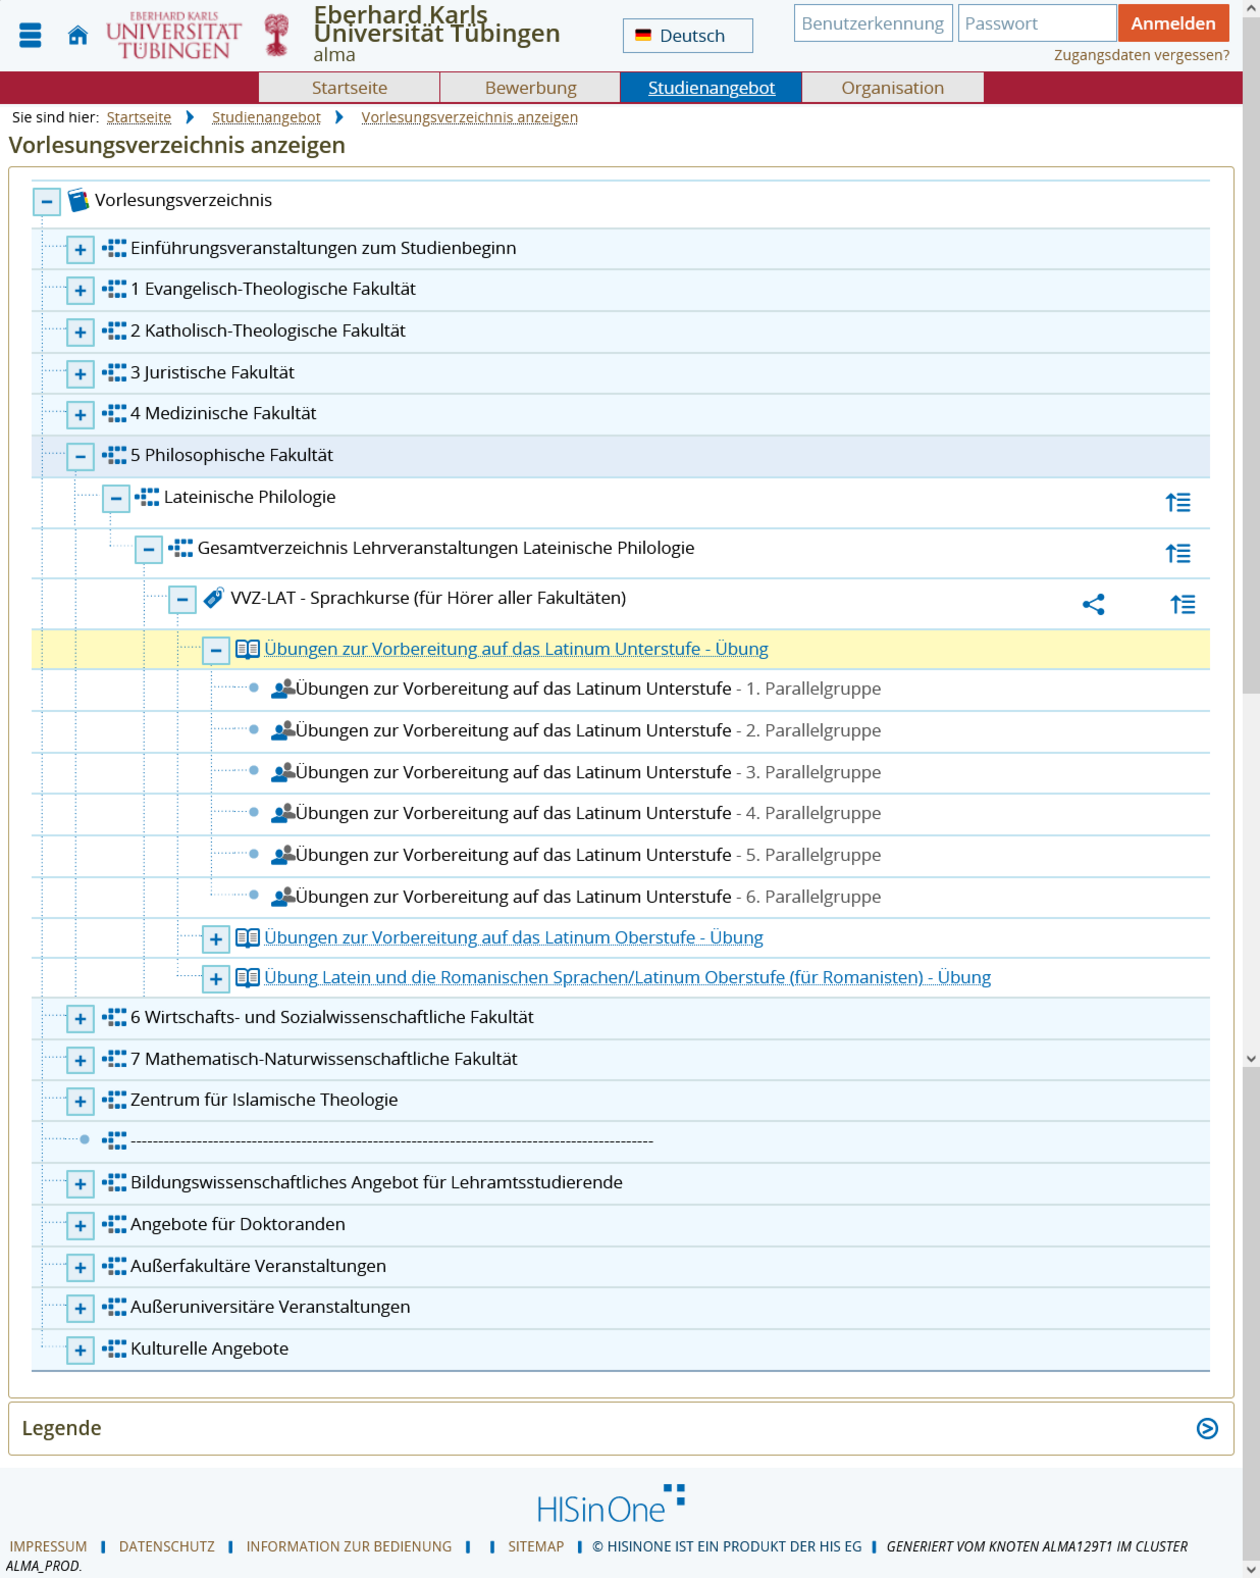1260x1578 pixels.
Task: Click list-order icon in Gesamtverzeichnis Lehrveranstaltungen row
Action: click(x=1178, y=553)
